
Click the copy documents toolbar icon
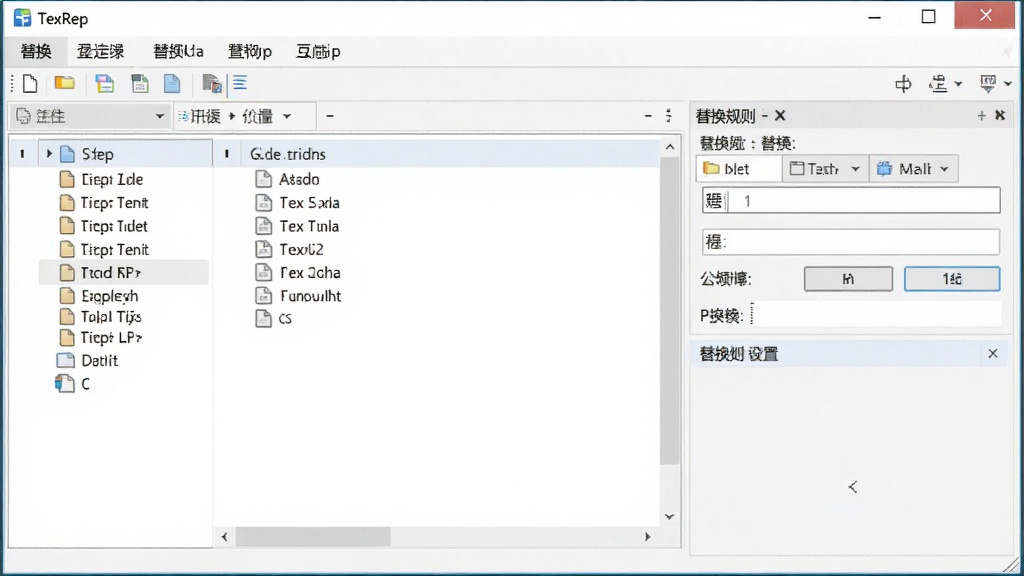tap(212, 84)
